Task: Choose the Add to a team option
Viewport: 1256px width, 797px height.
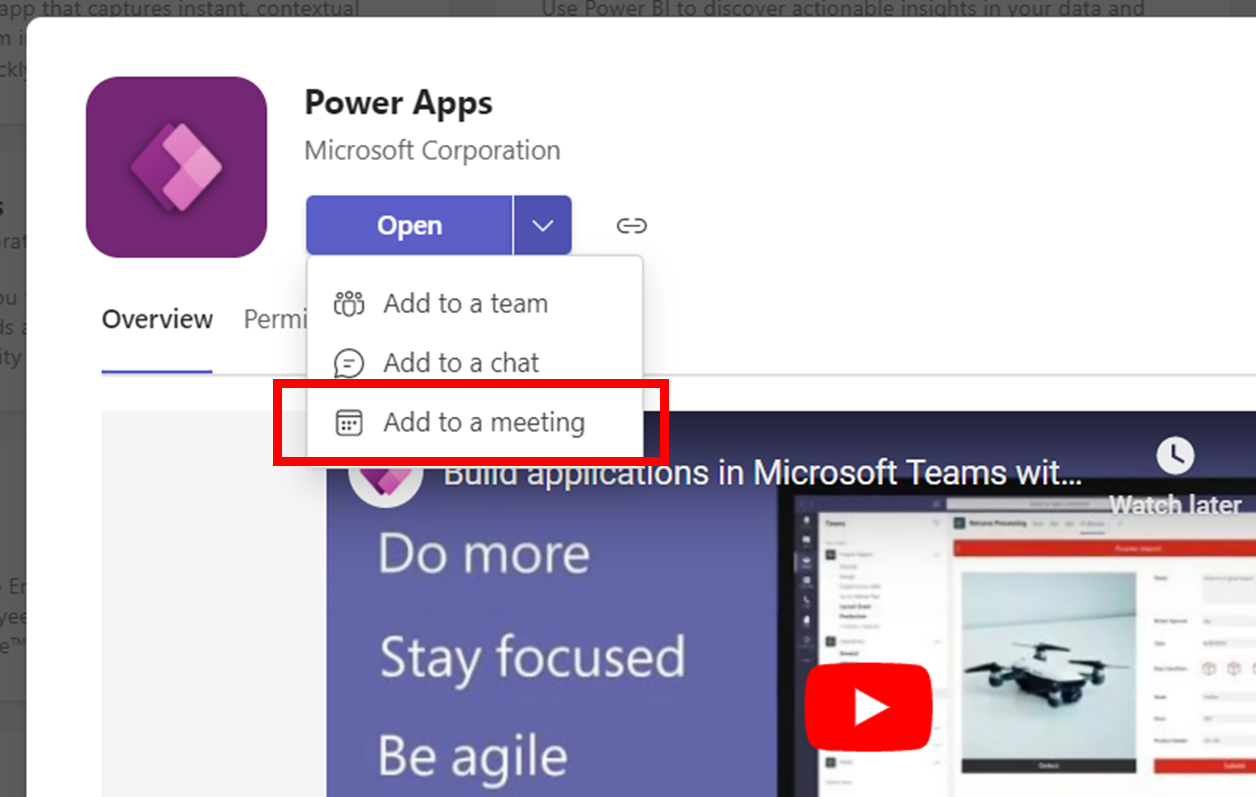Action: tap(465, 303)
